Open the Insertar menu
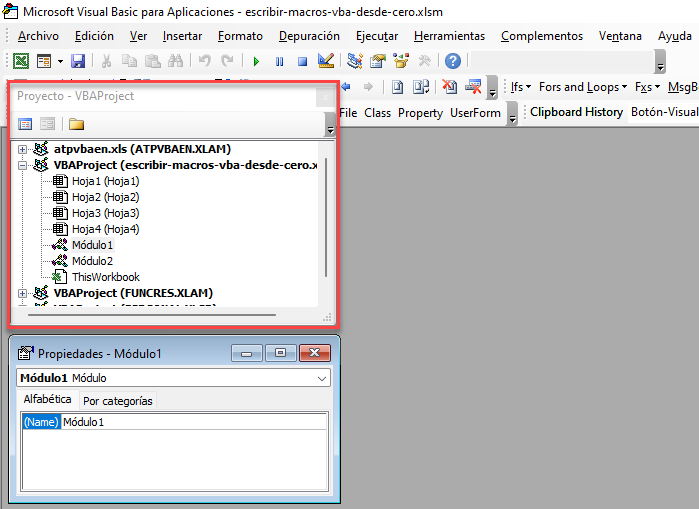The image size is (699, 509). click(182, 36)
